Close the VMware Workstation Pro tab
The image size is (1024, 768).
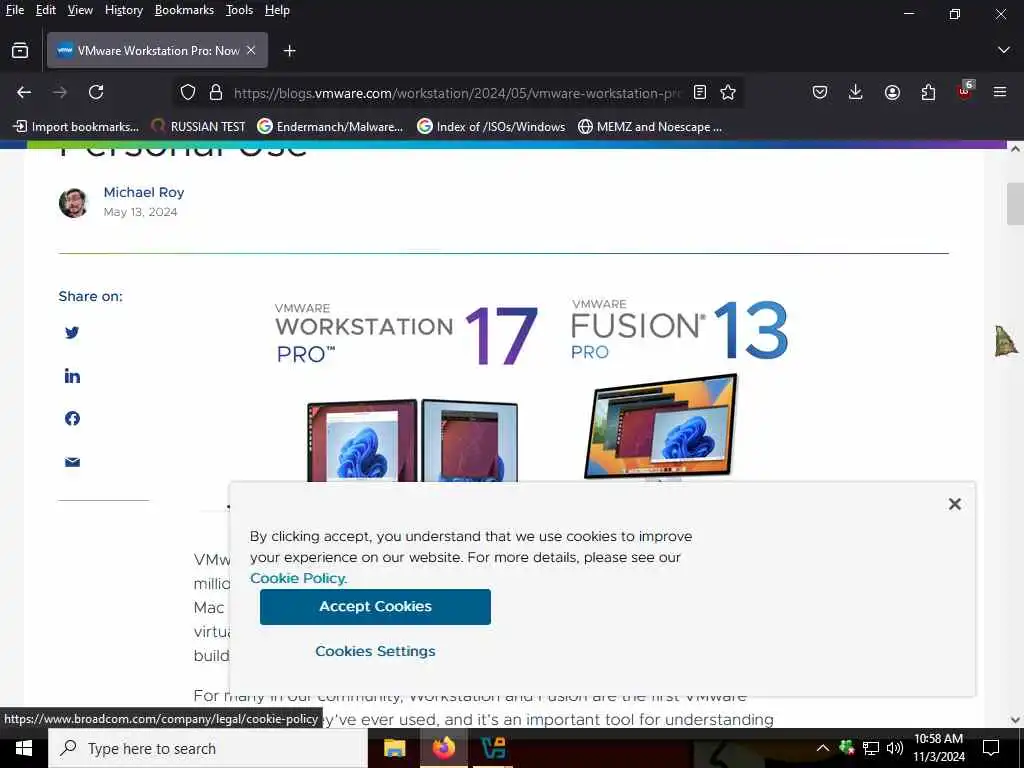[251, 50]
